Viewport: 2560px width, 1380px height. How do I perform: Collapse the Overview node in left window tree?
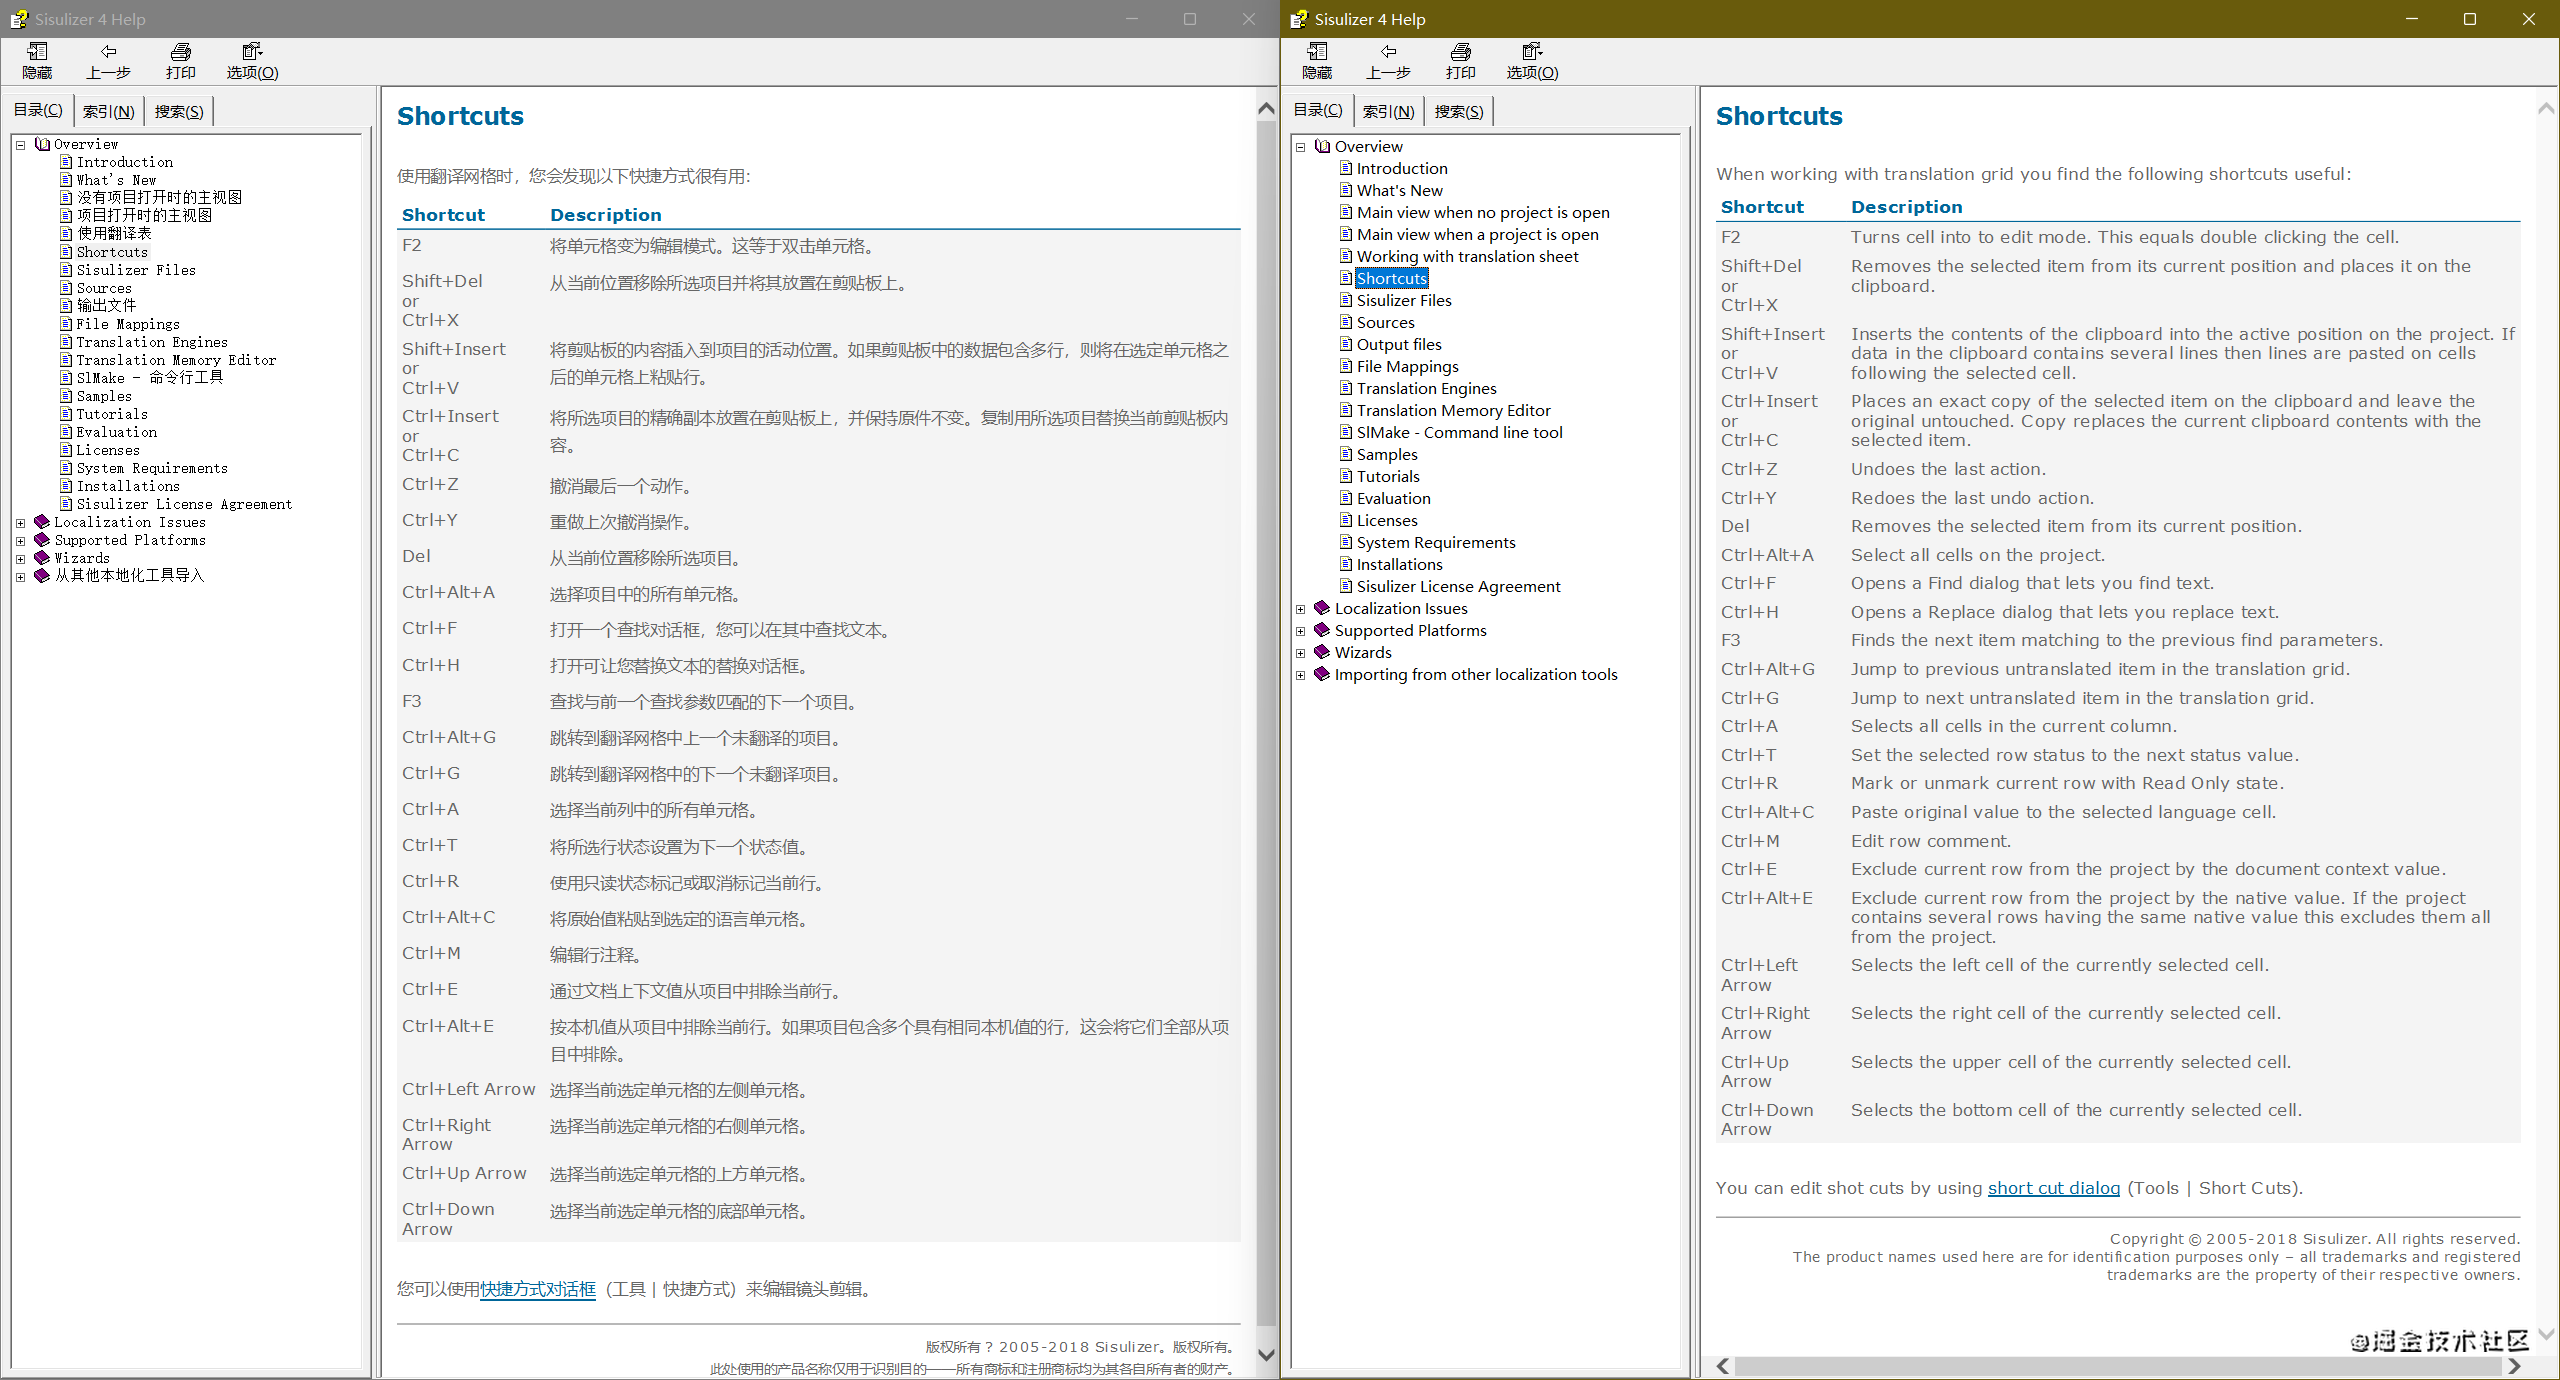20,145
